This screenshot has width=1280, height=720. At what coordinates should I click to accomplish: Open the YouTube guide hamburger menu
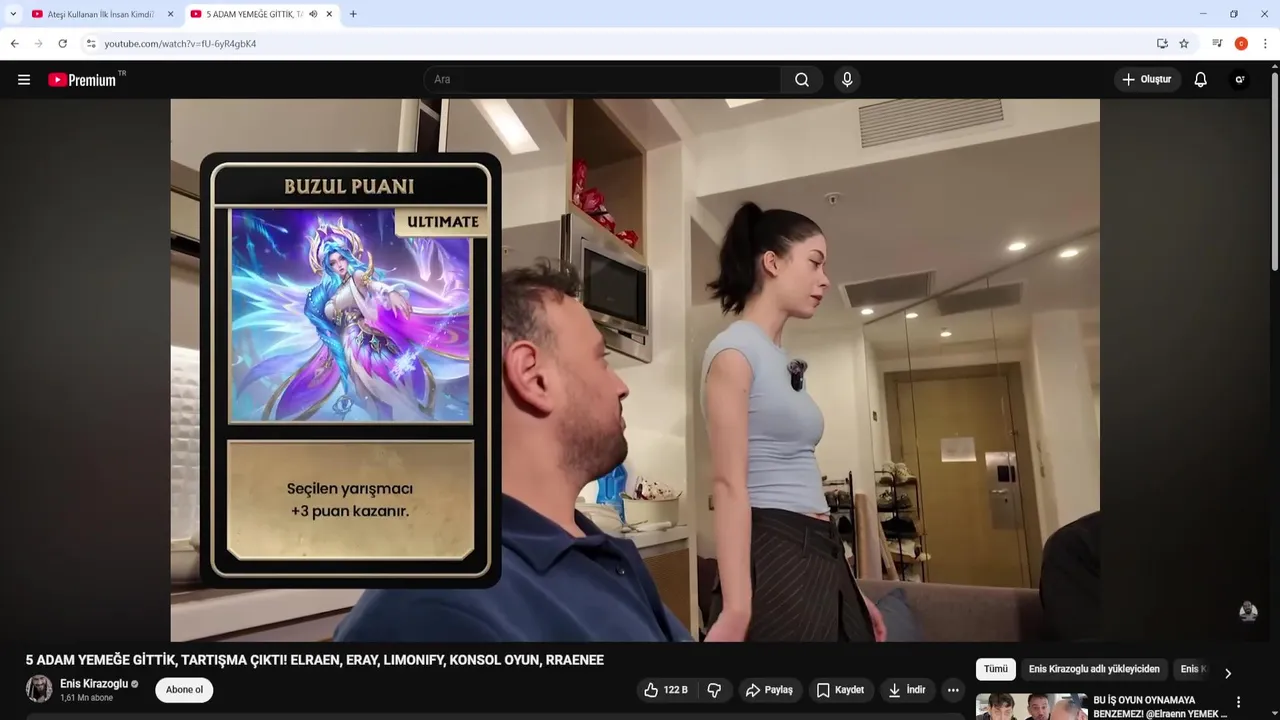(24, 80)
